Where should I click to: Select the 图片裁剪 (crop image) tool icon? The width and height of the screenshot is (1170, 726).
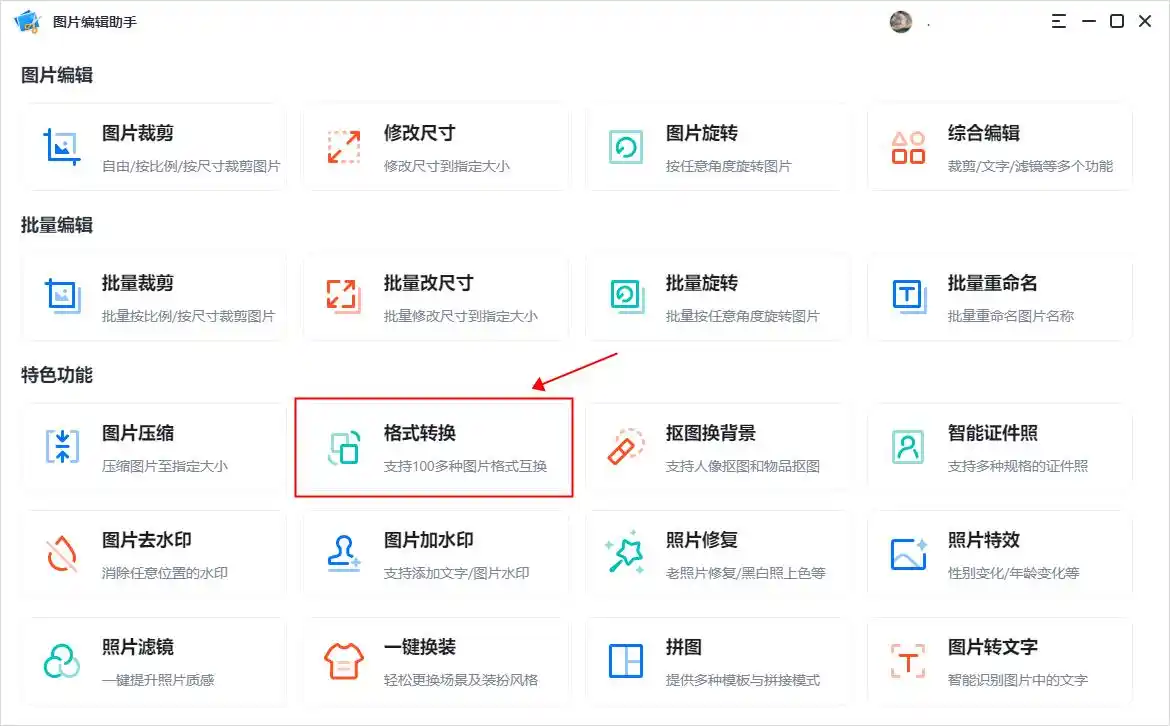pyautogui.click(x=61, y=146)
